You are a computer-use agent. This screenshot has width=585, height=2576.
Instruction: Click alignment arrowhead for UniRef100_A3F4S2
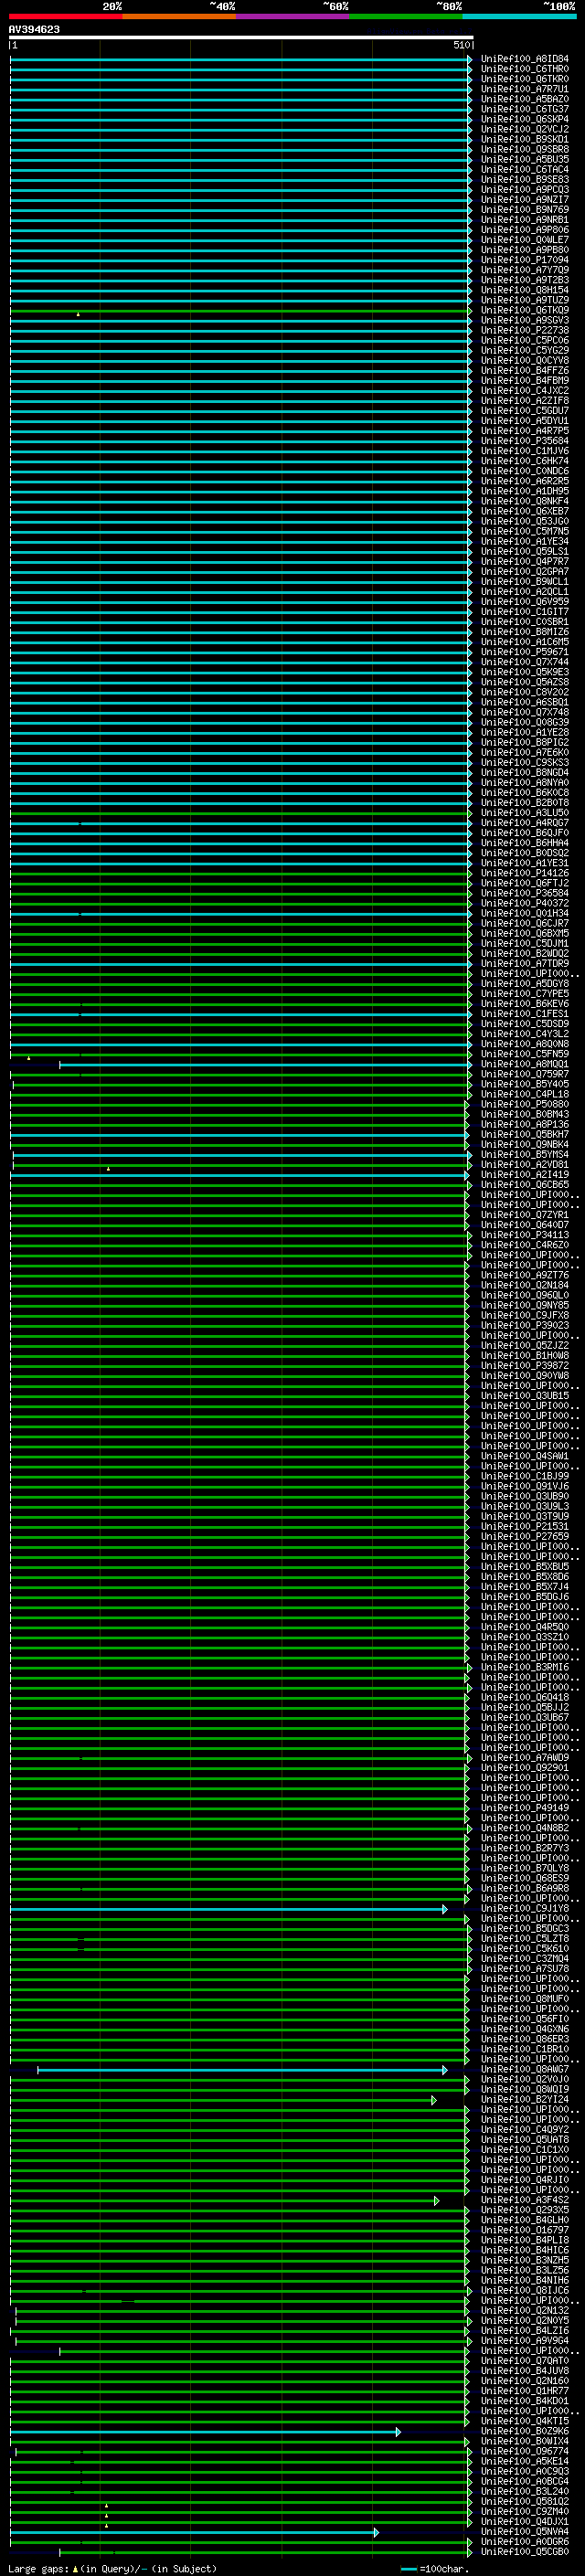(x=437, y=2201)
